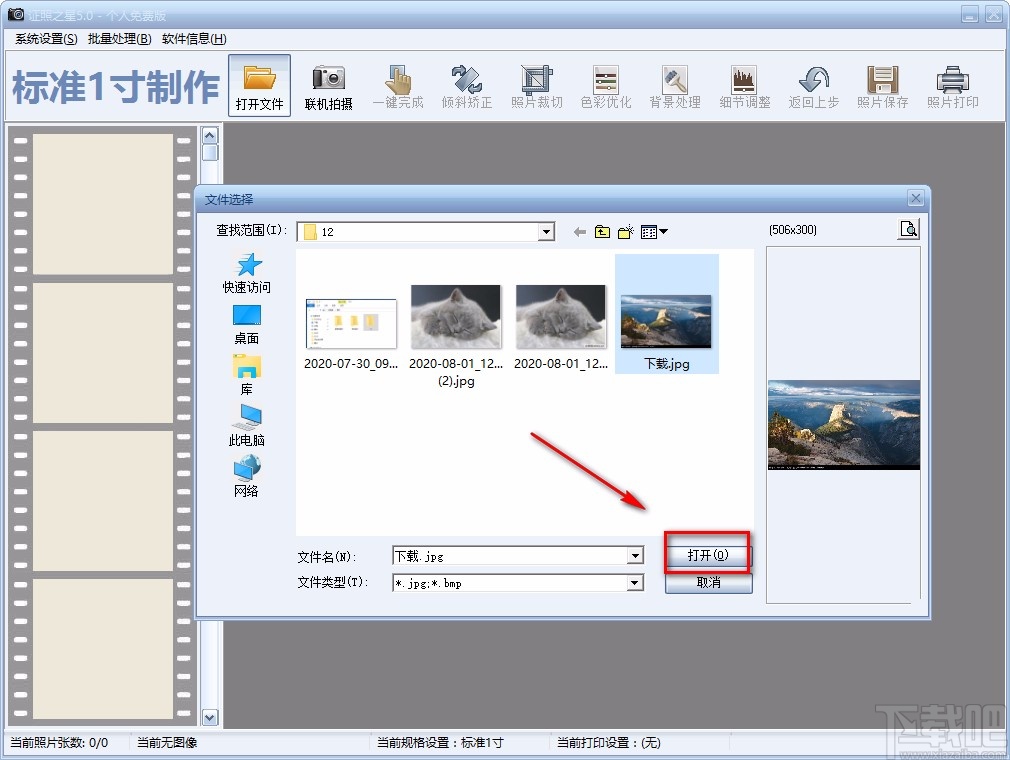
Task: Select 网络 network in the sidebar
Action: [247, 477]
